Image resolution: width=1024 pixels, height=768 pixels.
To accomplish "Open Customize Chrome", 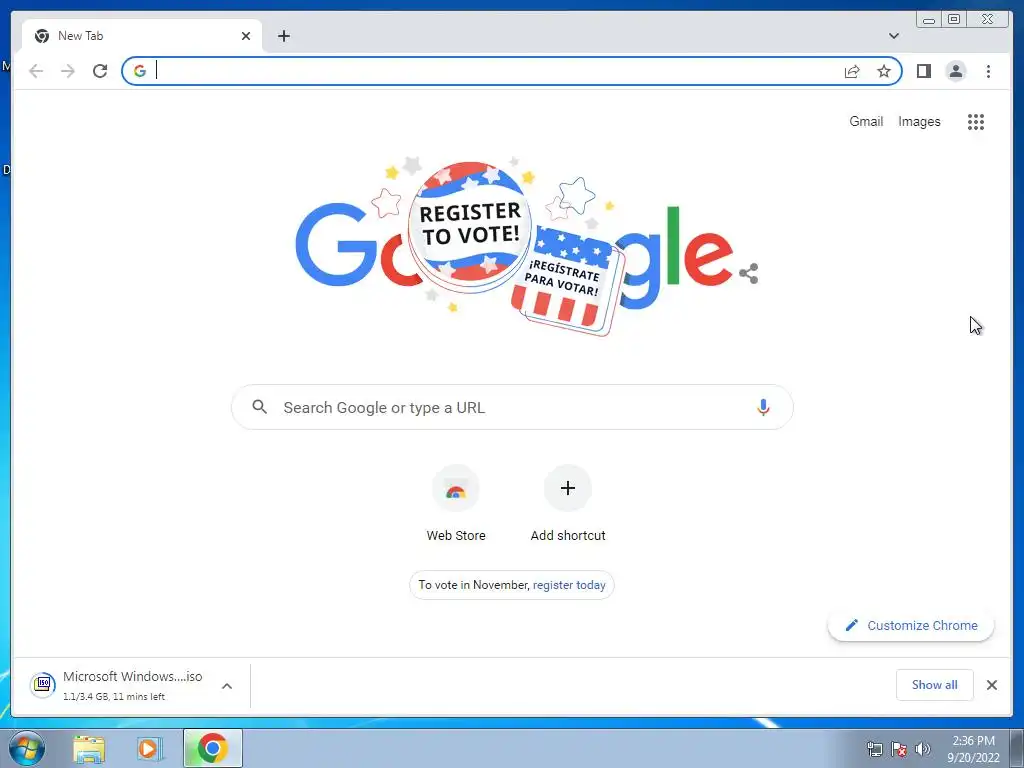I will point(911,626).
